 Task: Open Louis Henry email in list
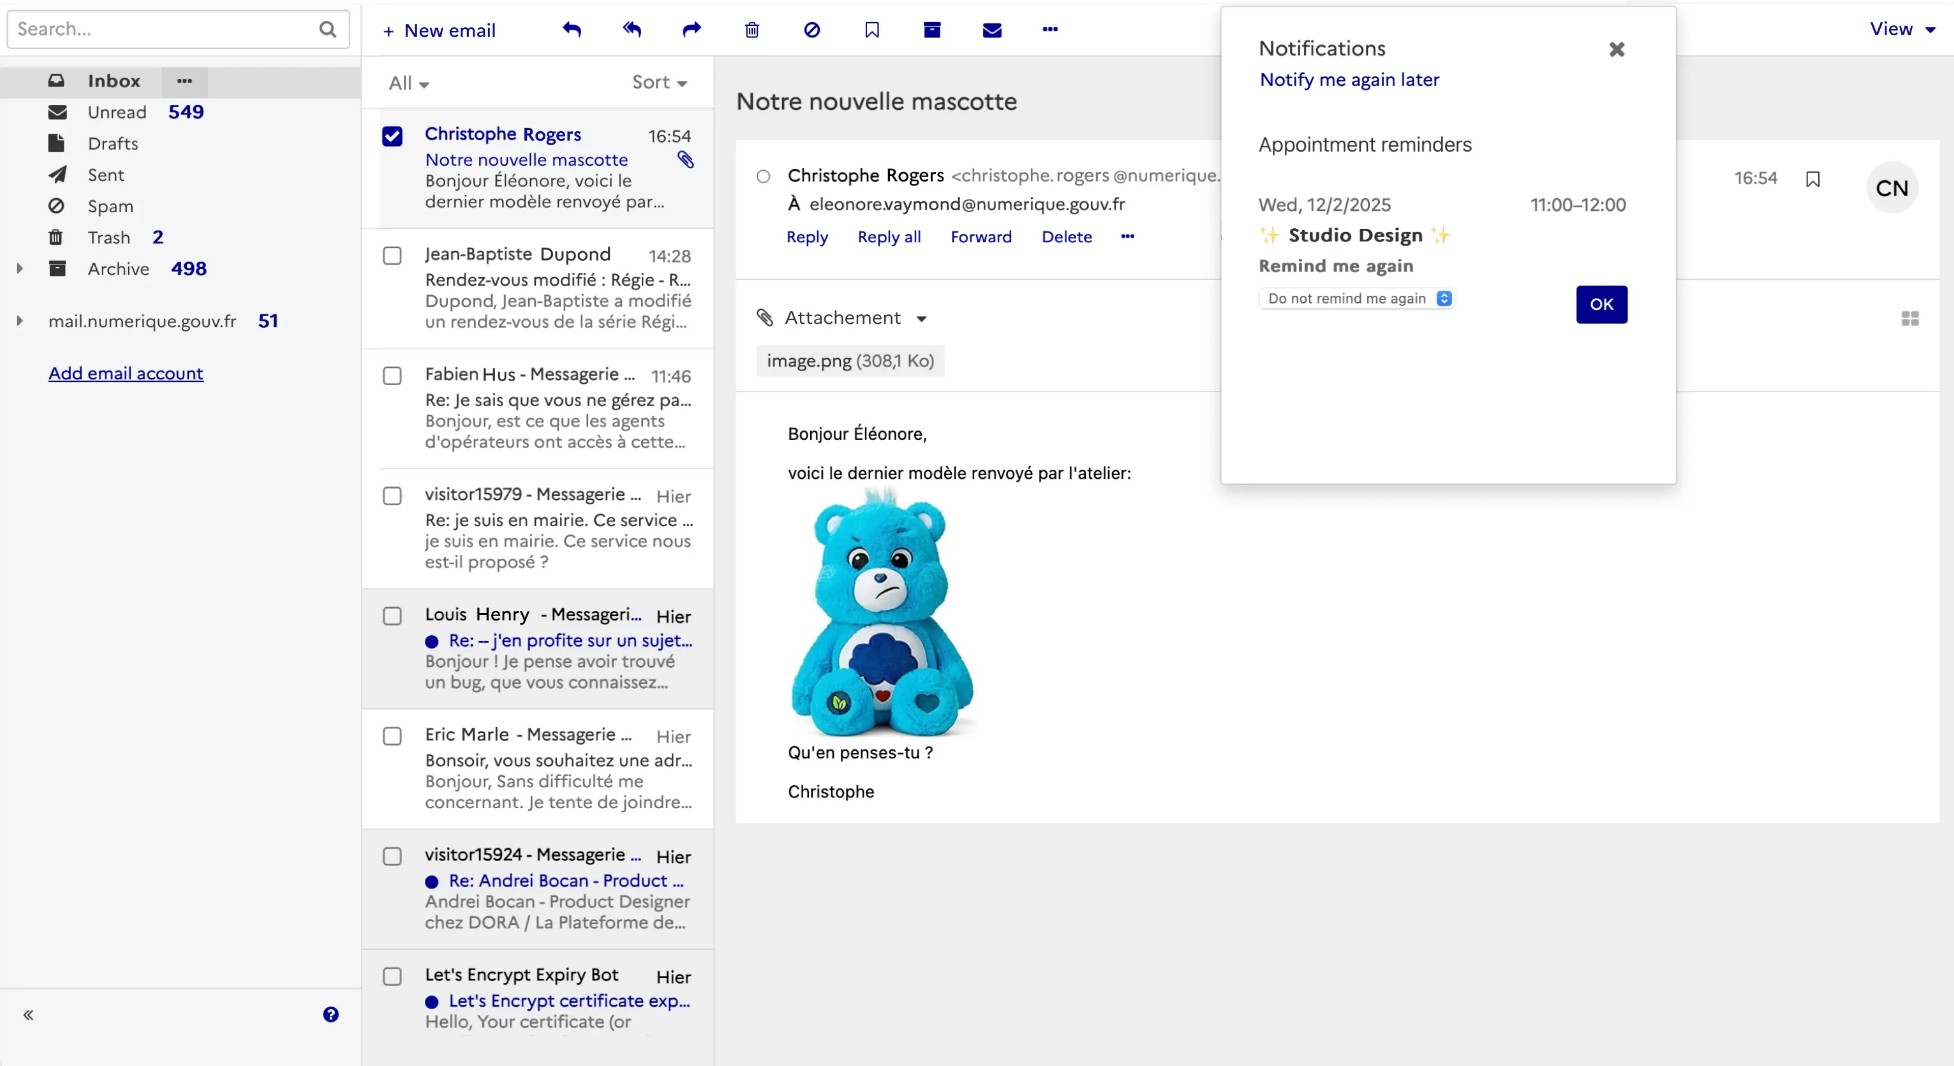click(538, 649)
